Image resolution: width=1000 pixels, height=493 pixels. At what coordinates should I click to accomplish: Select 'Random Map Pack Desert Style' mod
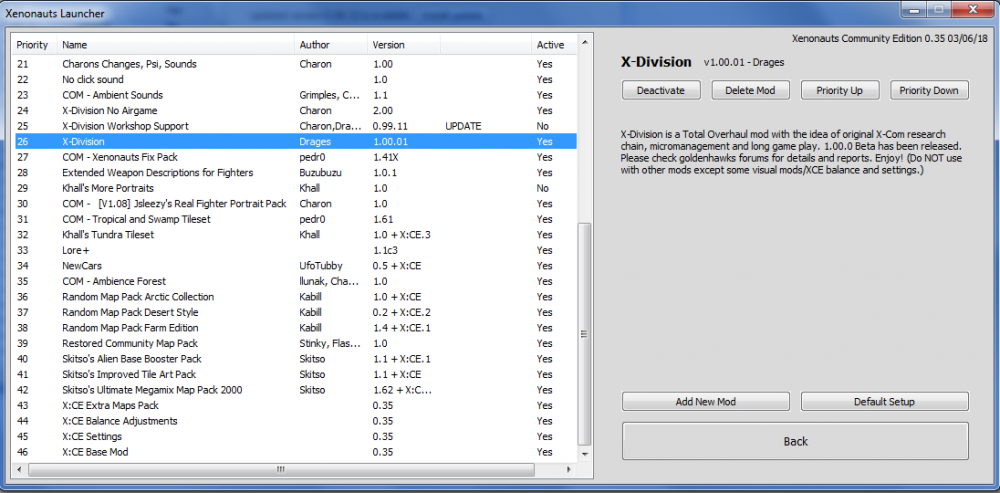pos(295,313)
